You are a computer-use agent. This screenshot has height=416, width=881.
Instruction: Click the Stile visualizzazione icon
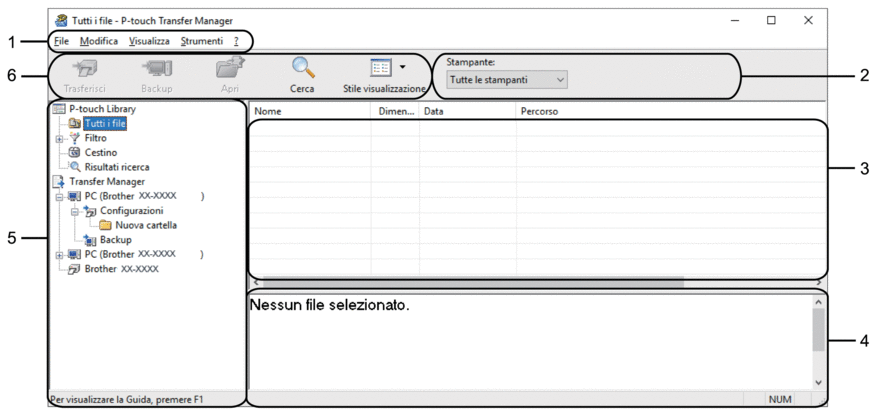(380, 69)
